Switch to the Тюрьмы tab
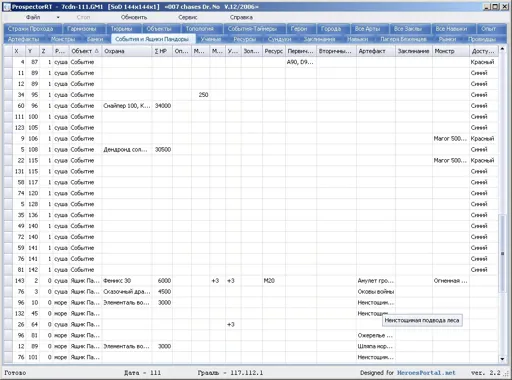This screenshot has width=512, height=380. coord(124,29)
